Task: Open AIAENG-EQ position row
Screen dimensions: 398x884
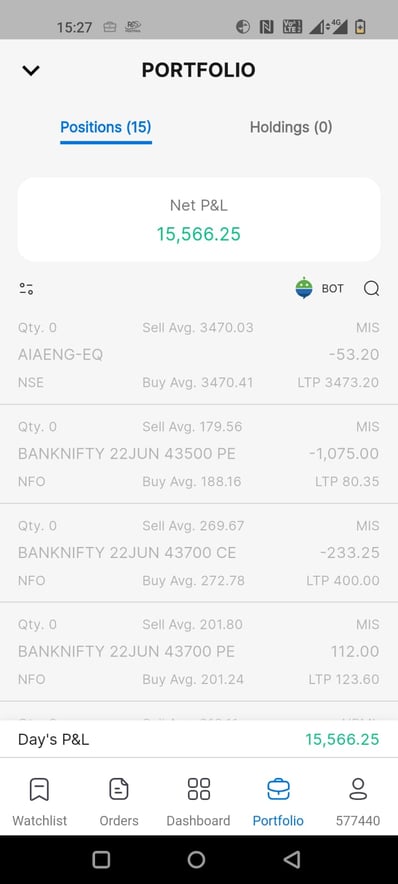Action: (199, 355)
